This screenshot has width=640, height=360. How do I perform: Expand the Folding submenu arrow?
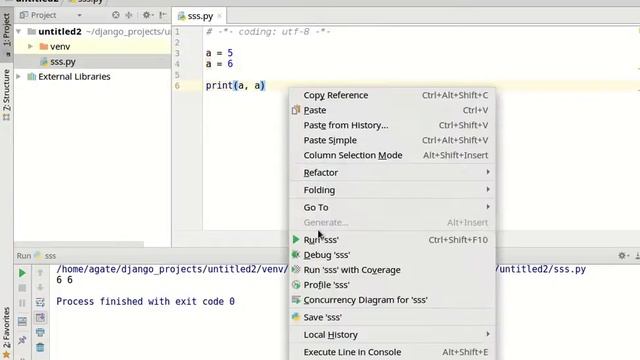point(488,190)
